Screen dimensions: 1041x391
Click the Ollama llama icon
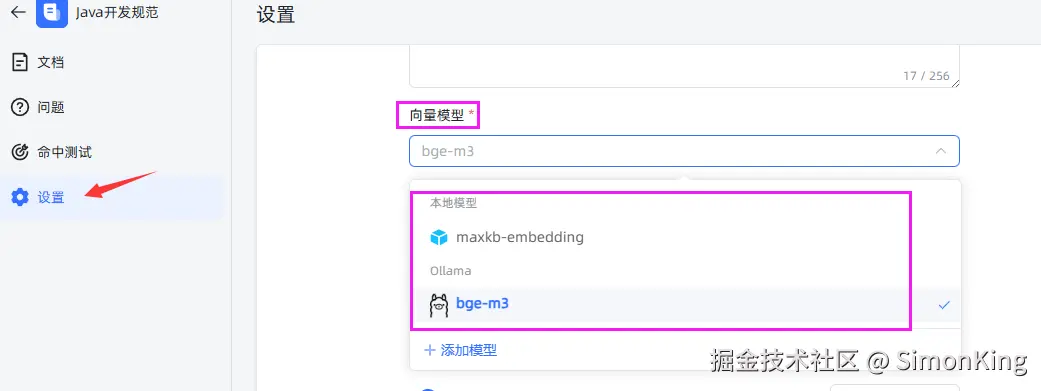(x=439, y=305)
